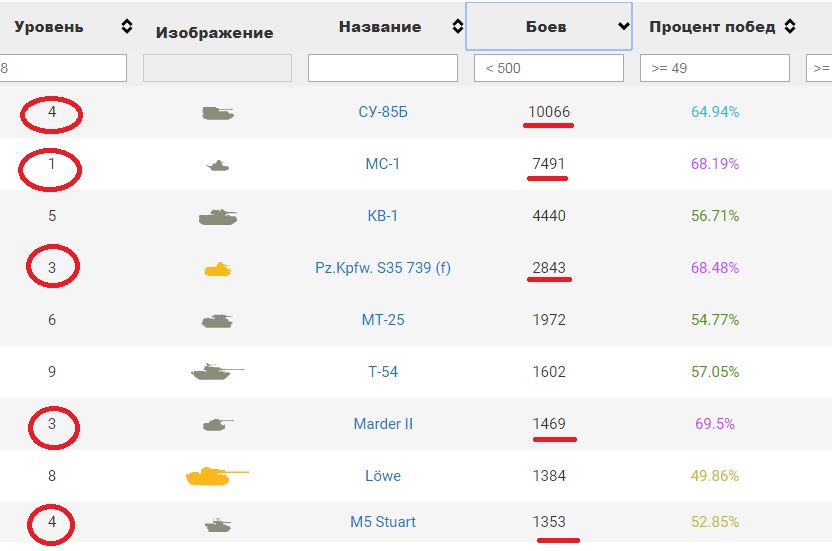Click the Т-54 tank silhouette icon
The height and width of the screenshot is (551, 832).
pos(218,372)
